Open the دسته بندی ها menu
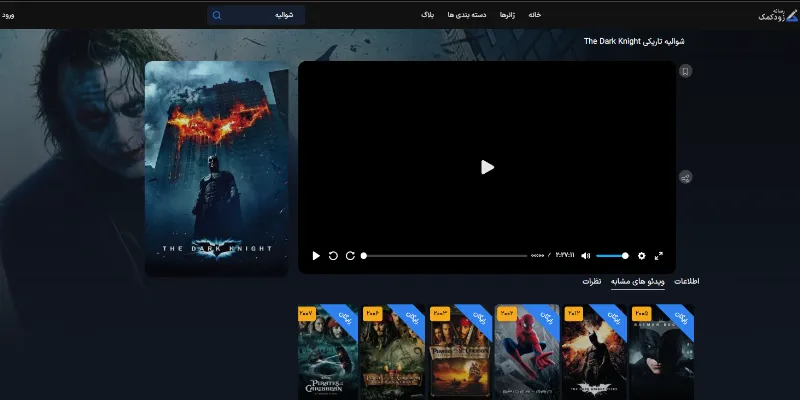Viewport: 800px width, 400px height. point(467,15)
